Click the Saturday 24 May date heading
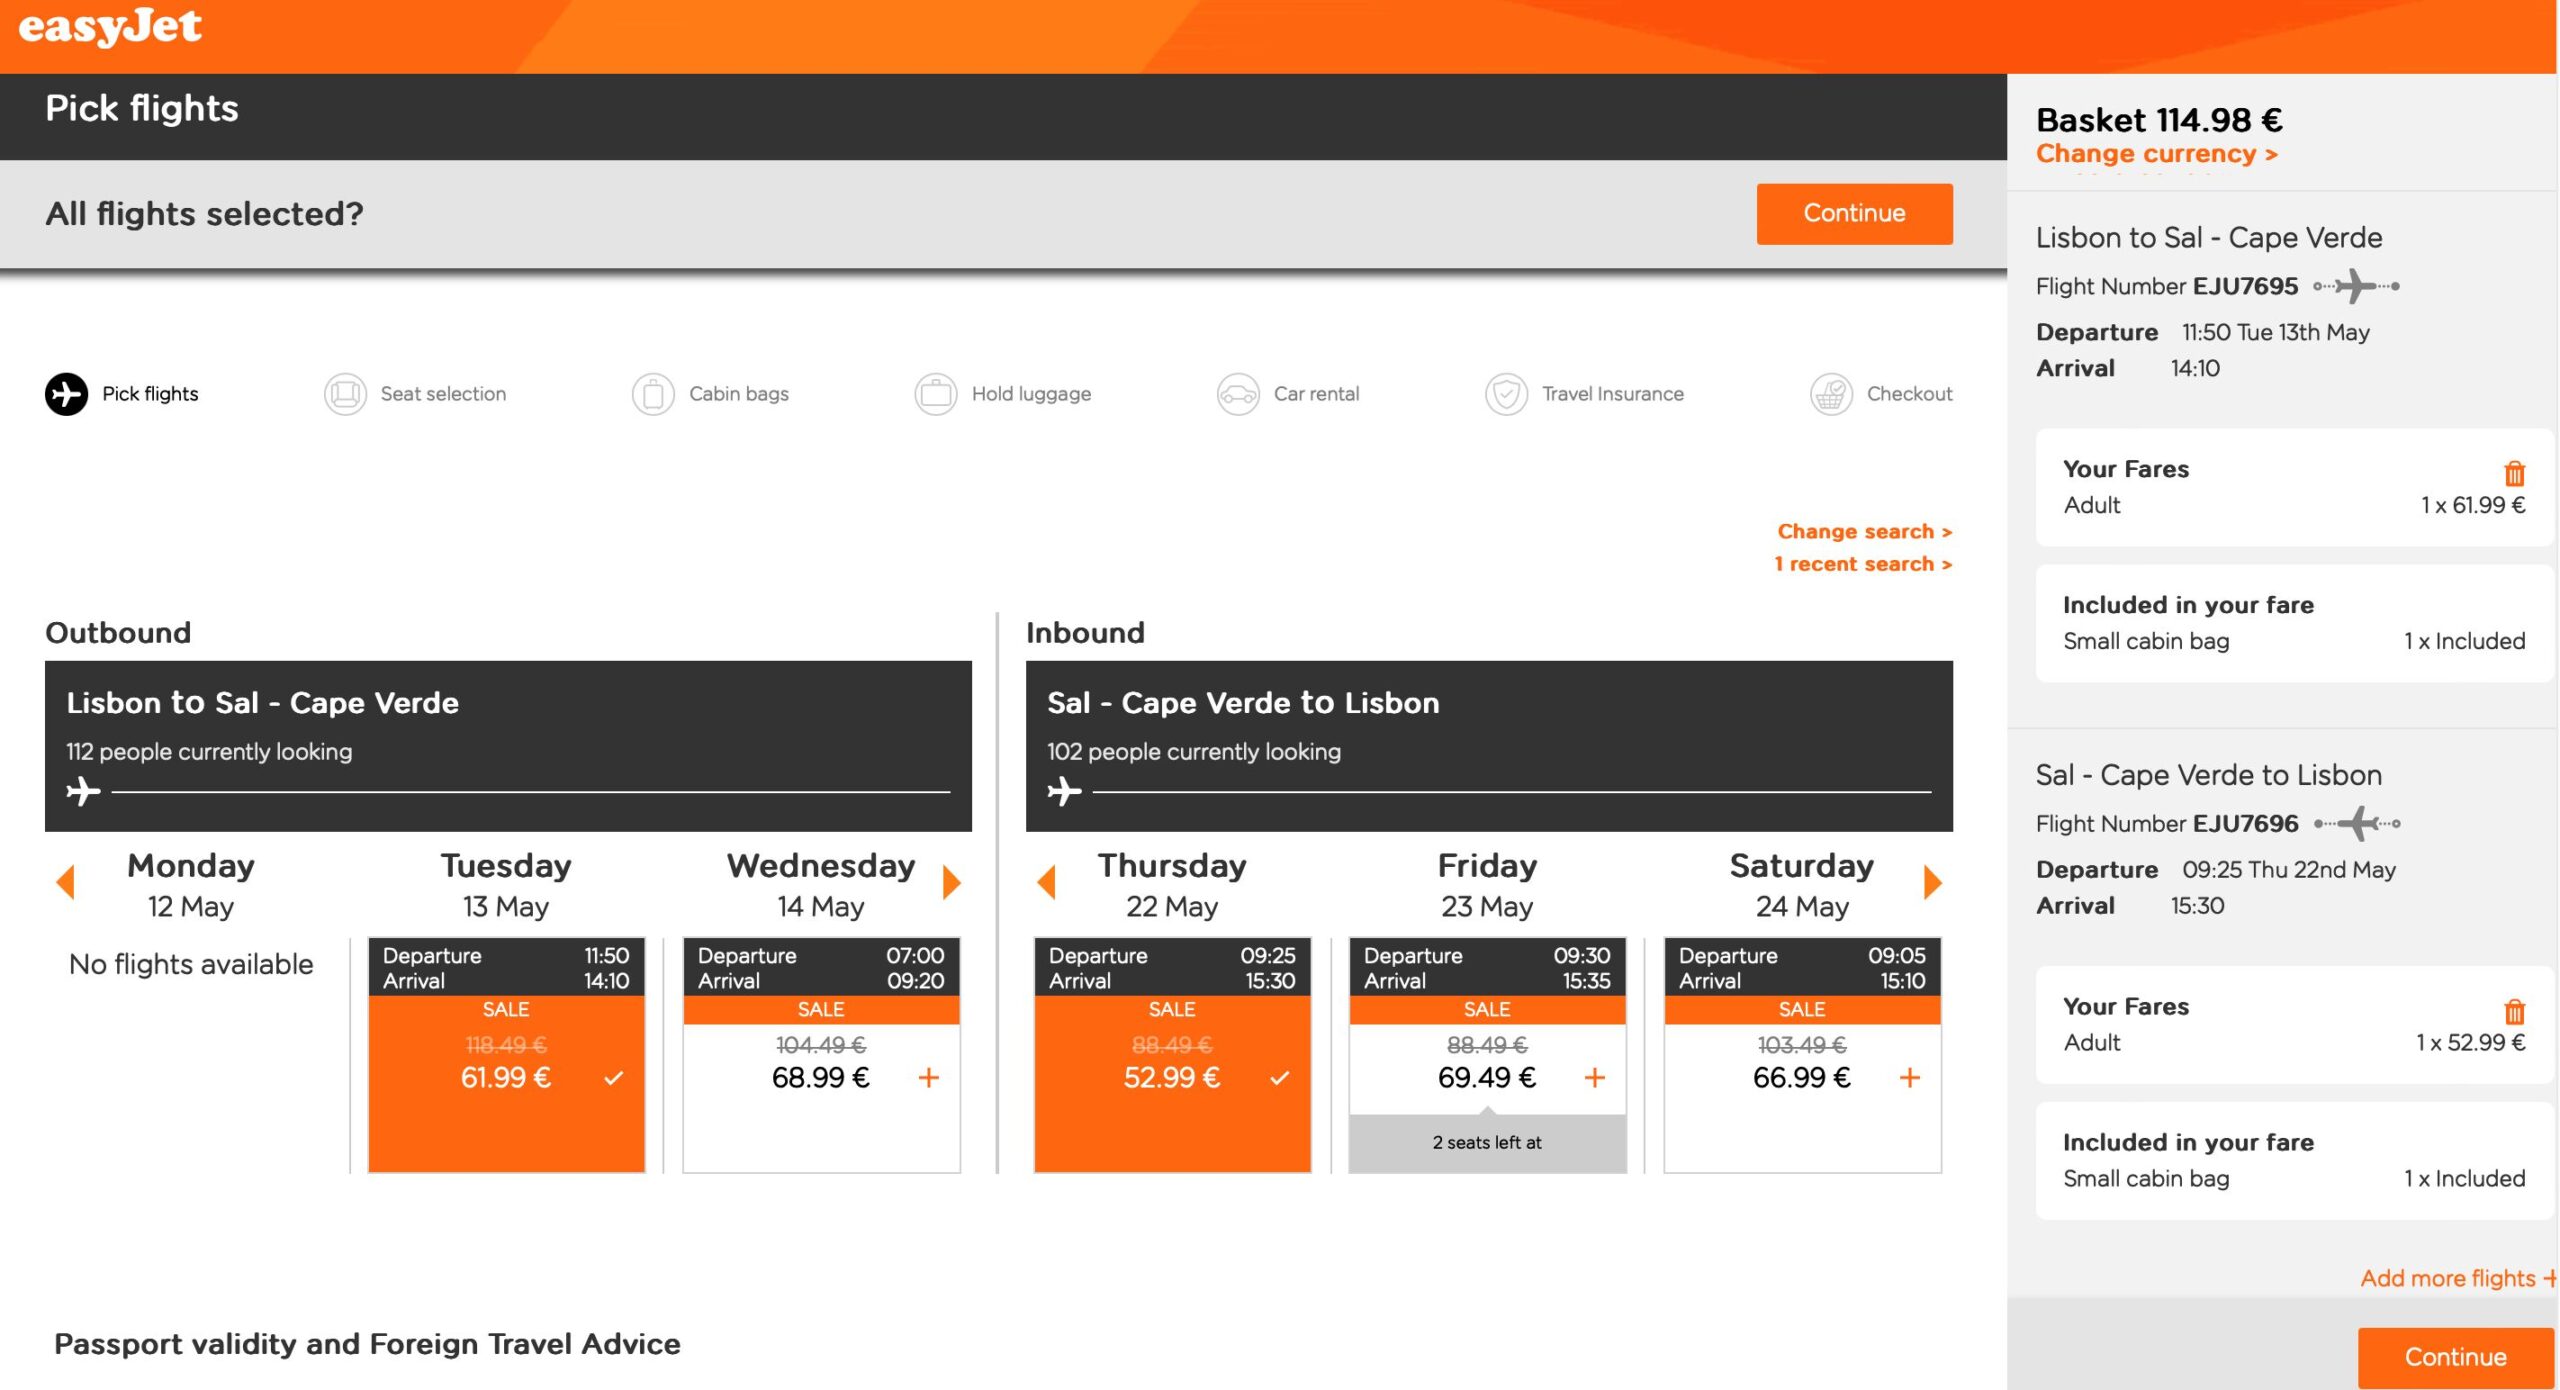Viewport: 2560px width, 1390px height. click(x=1802, y=885)
